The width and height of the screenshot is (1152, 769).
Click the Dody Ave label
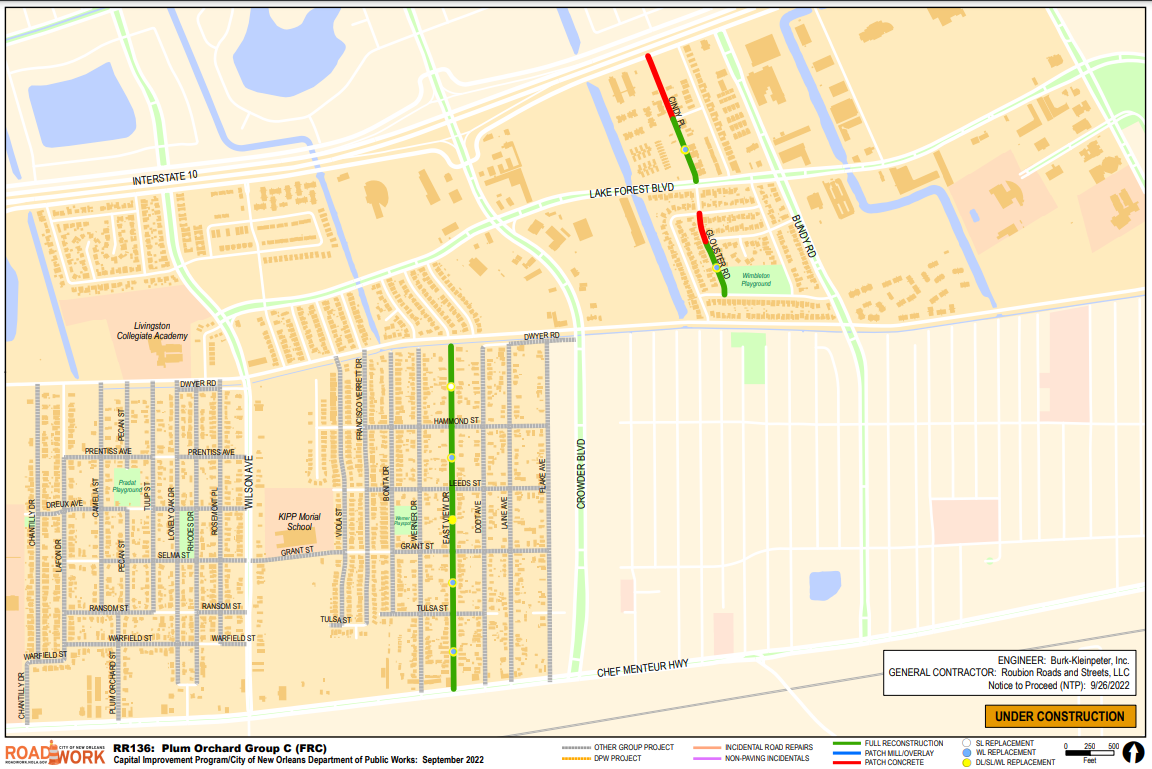pyautogui.click(x=478, y=517)
